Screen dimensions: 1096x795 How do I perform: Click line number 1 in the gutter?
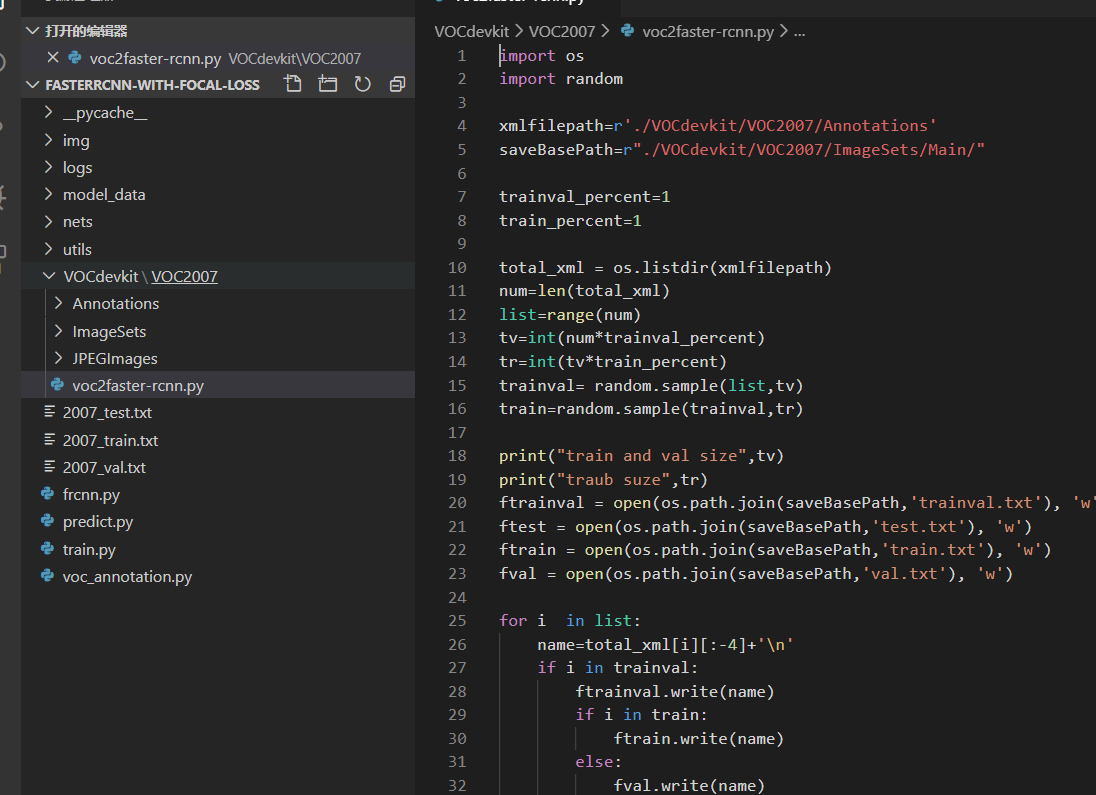click(x=461, y=55)
